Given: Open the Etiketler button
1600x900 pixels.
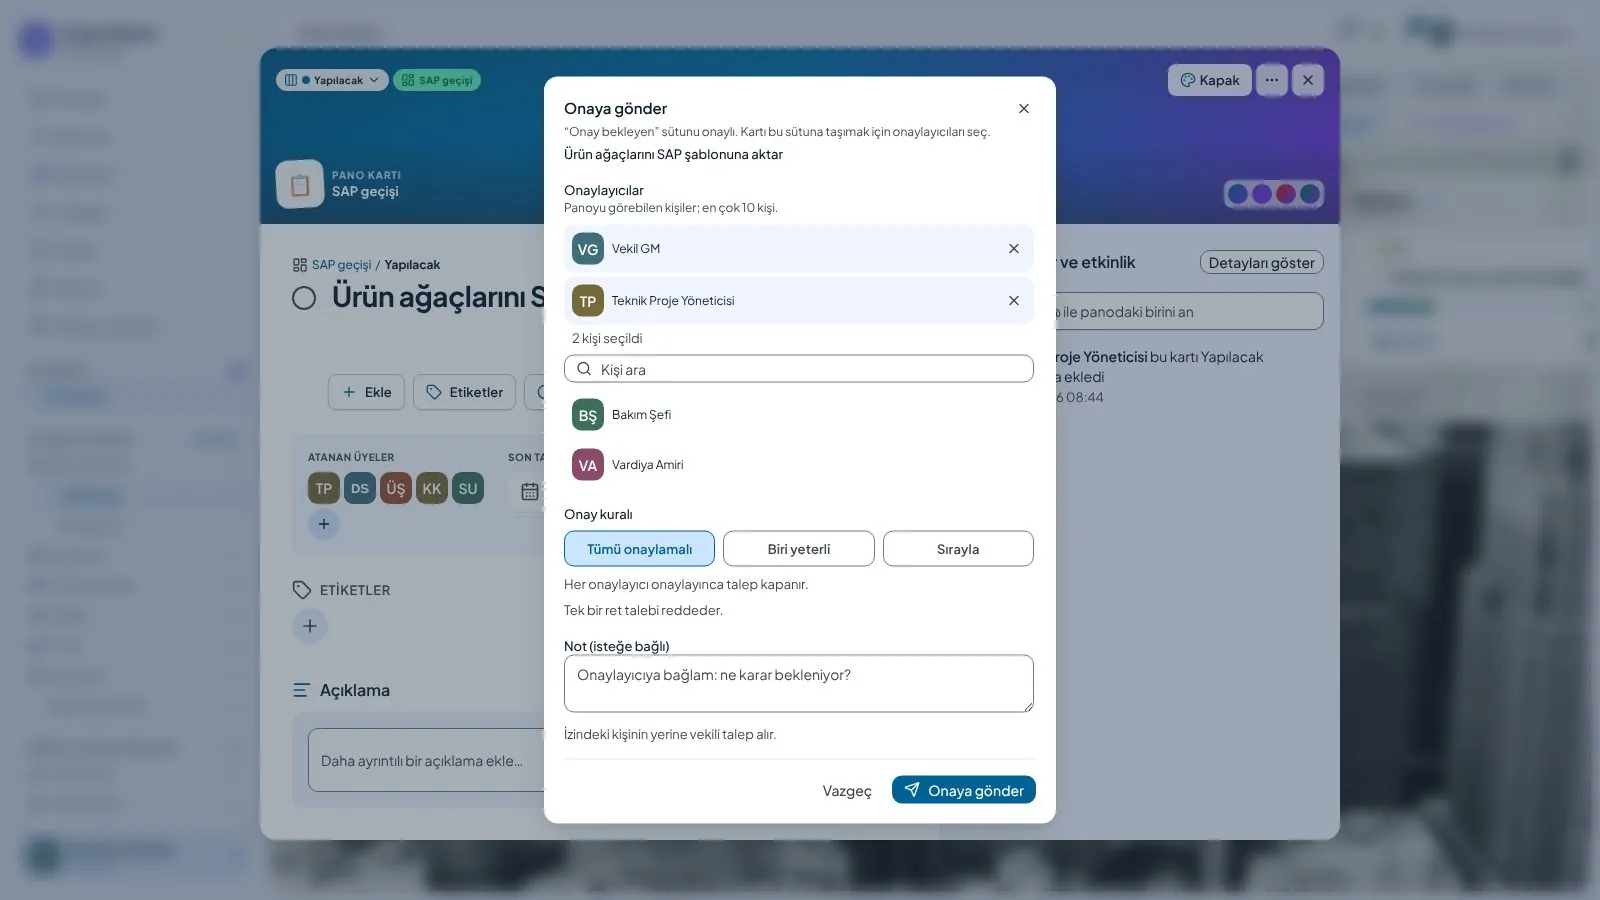Looking at the screenshot, I should [465, 392].
